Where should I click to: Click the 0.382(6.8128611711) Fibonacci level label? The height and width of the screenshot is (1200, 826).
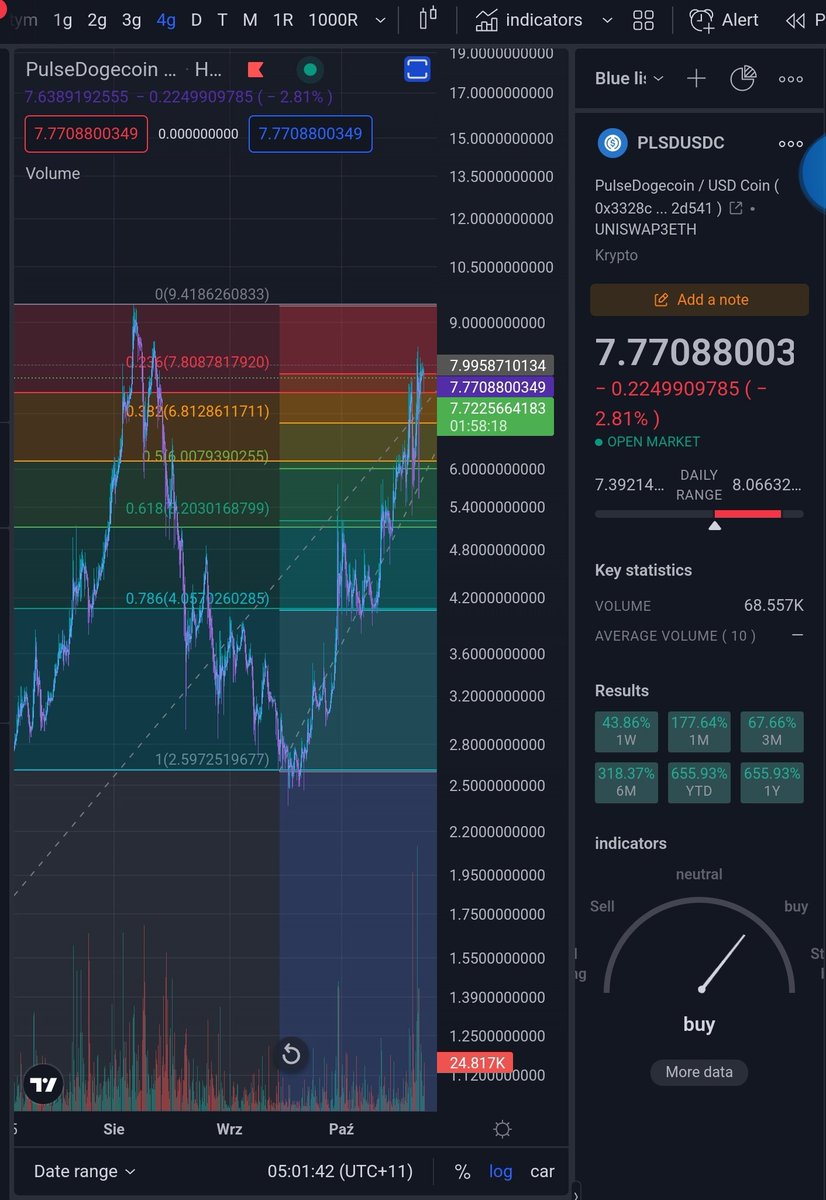(x=197, y=411)
